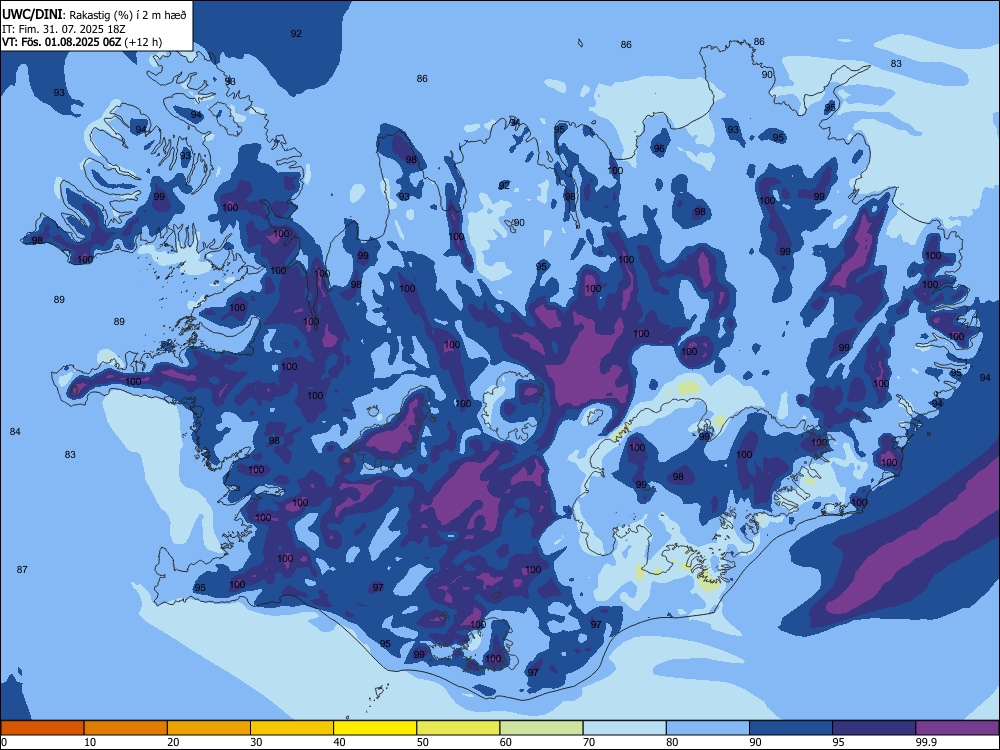
Task: Click the "VT: Fös. 01.08.2025 06Z" line
Action: coord(61,42)
